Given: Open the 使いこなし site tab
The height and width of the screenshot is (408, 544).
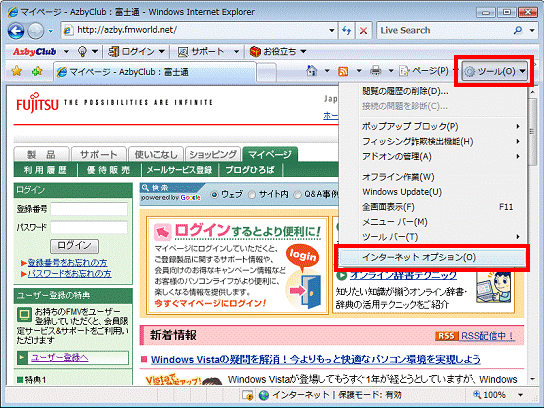Looking at the screenshot, I should pos(156,154).
